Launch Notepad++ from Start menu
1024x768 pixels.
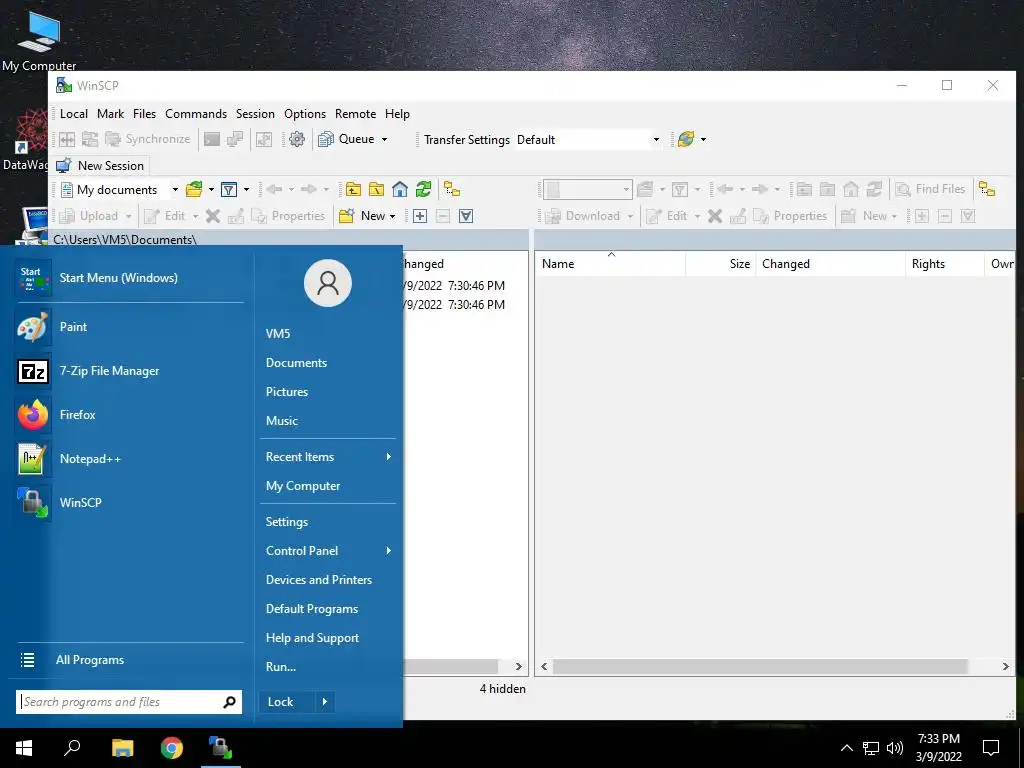[129, 458]
